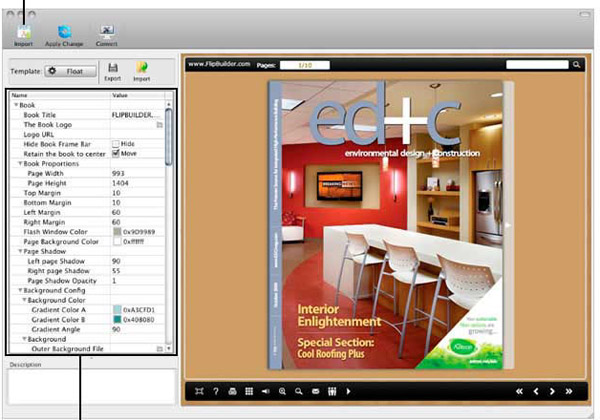Collapse the Background group above Outer Background File

click(x=24, y=339)
